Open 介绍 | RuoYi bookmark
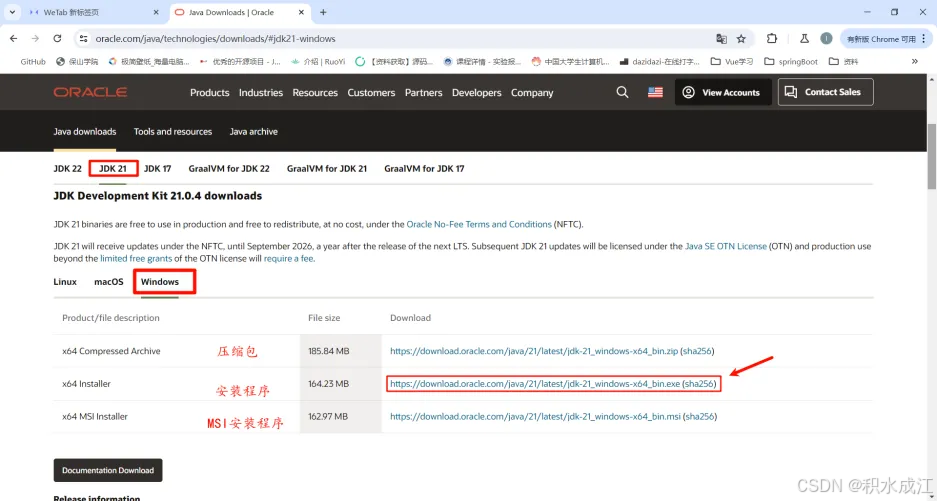 point(318,62)
